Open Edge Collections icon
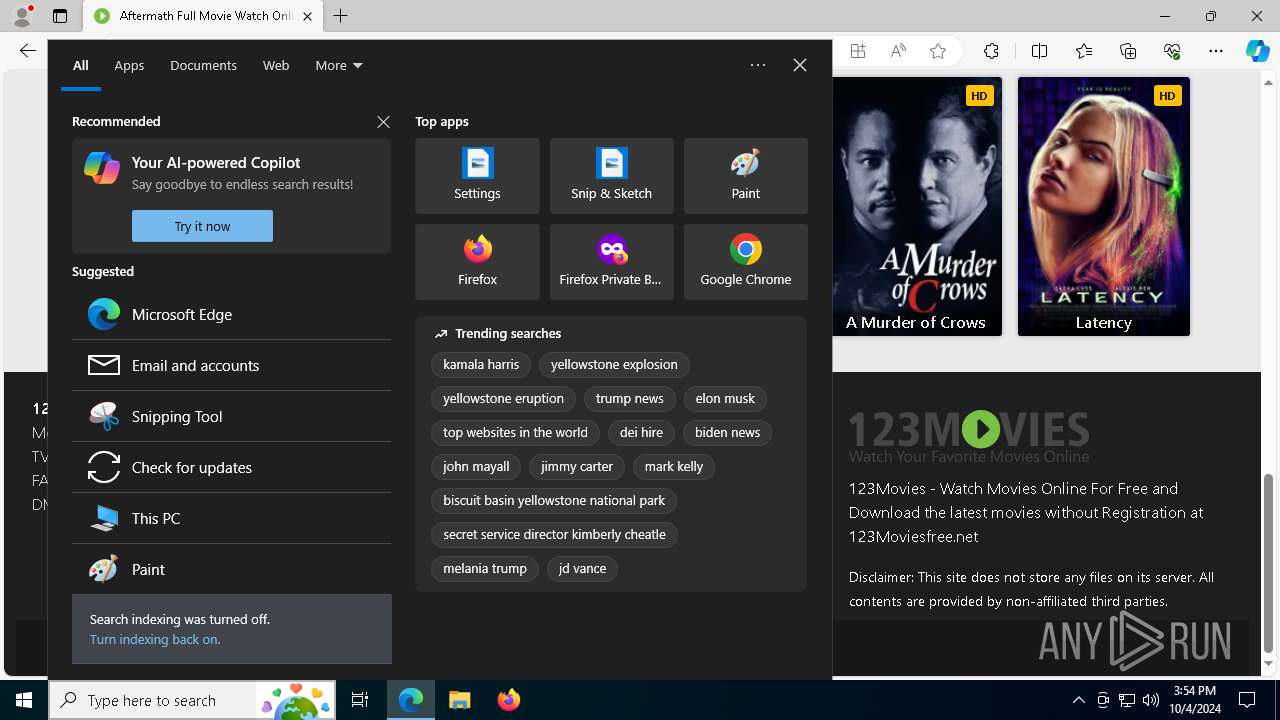The height and width of the screenshot is (720, 1280). pyautogui.click(x=1128, y=51)
